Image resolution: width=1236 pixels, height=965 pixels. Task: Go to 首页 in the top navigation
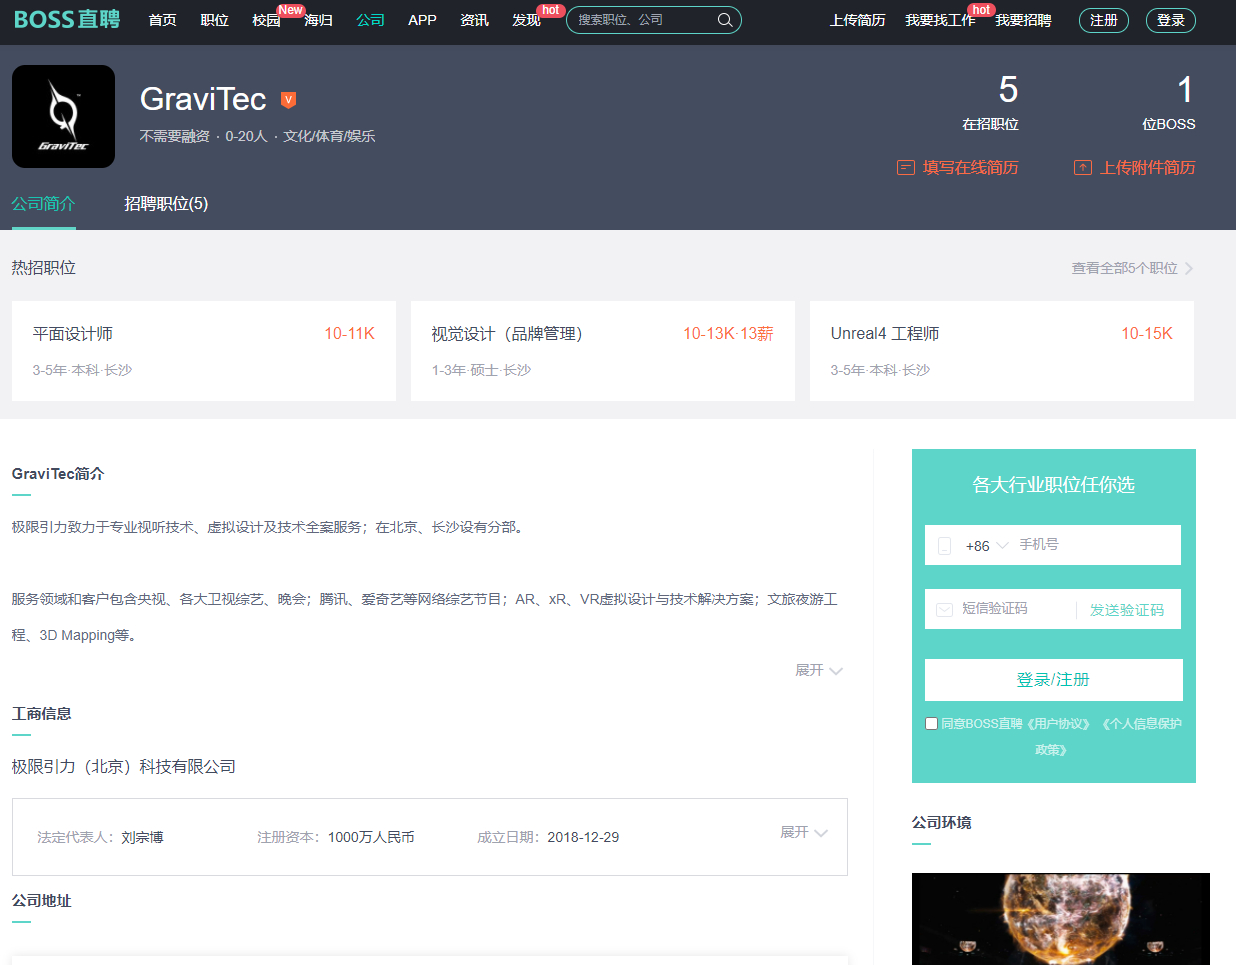tap(162, 20)
